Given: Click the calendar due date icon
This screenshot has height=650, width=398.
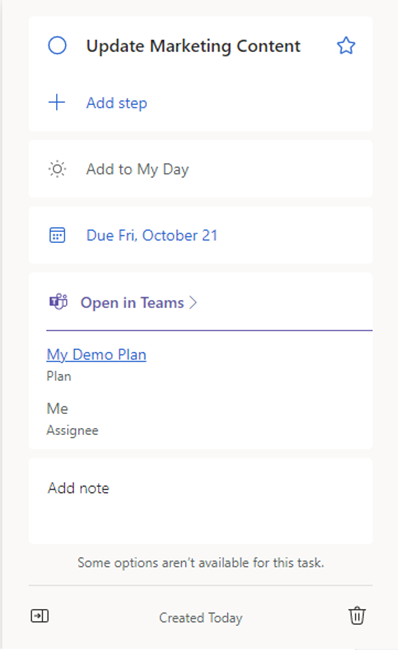Looking at the screenshot, I should coord(57,235).
